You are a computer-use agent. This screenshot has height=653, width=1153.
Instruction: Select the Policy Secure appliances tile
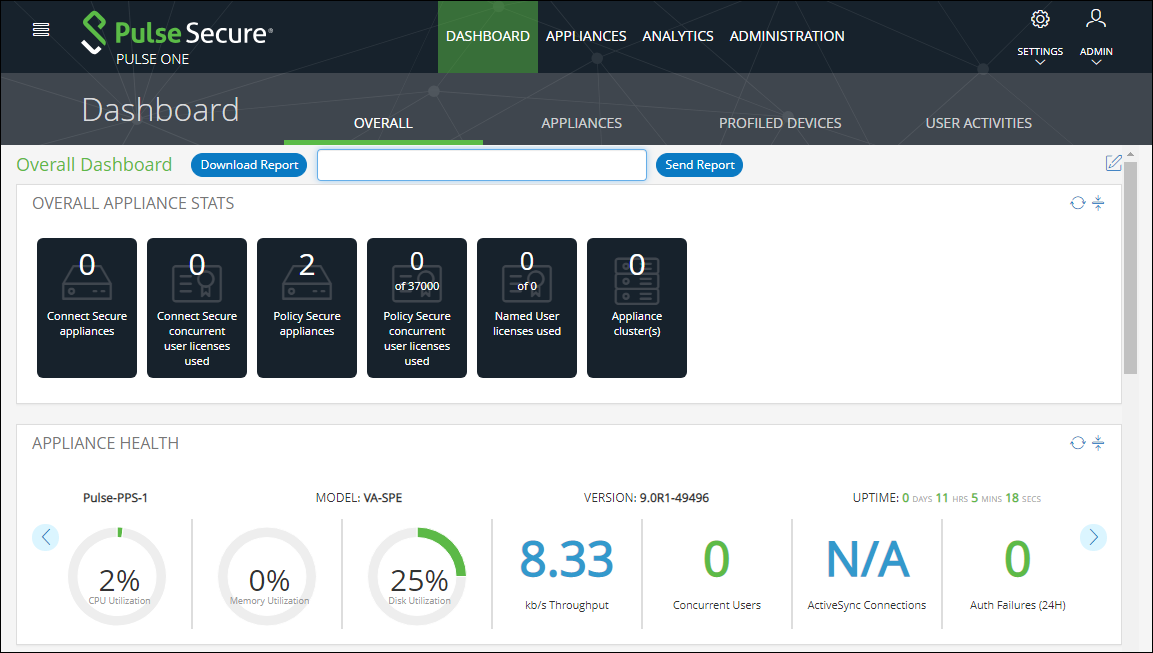307,308
